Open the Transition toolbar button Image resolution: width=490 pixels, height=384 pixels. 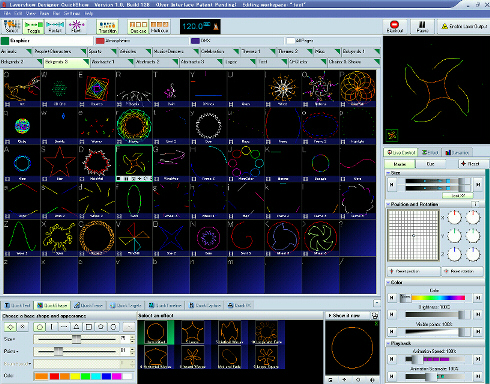coord(107,26)
